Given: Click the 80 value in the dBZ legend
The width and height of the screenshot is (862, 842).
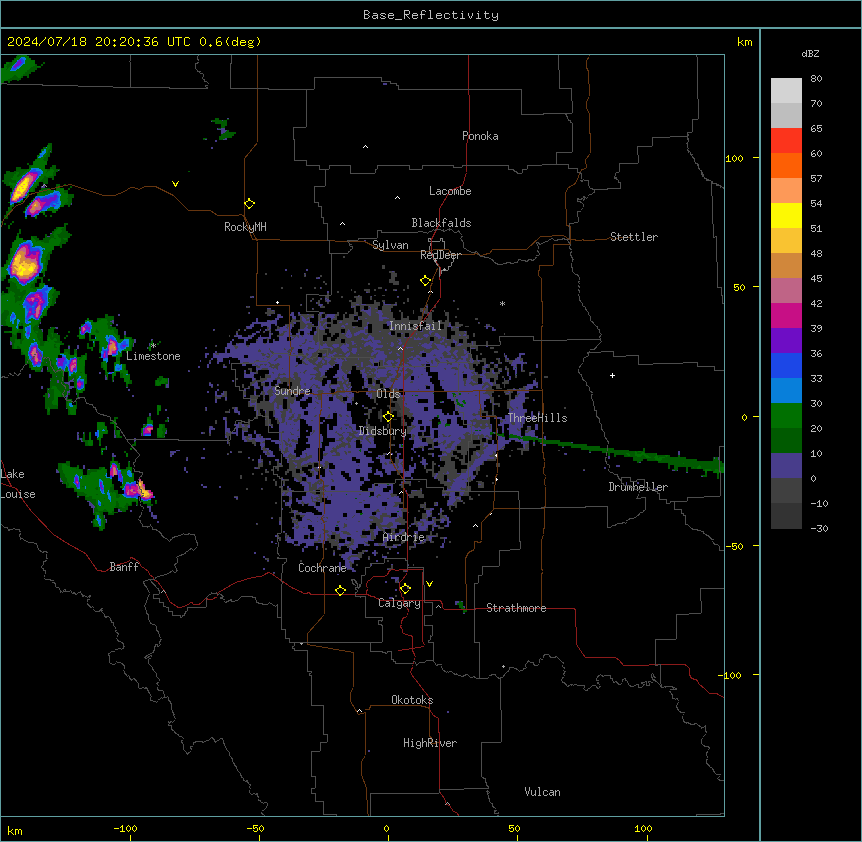Looking at the screenshot, I should pyautogui.click(x=816, y=79).
